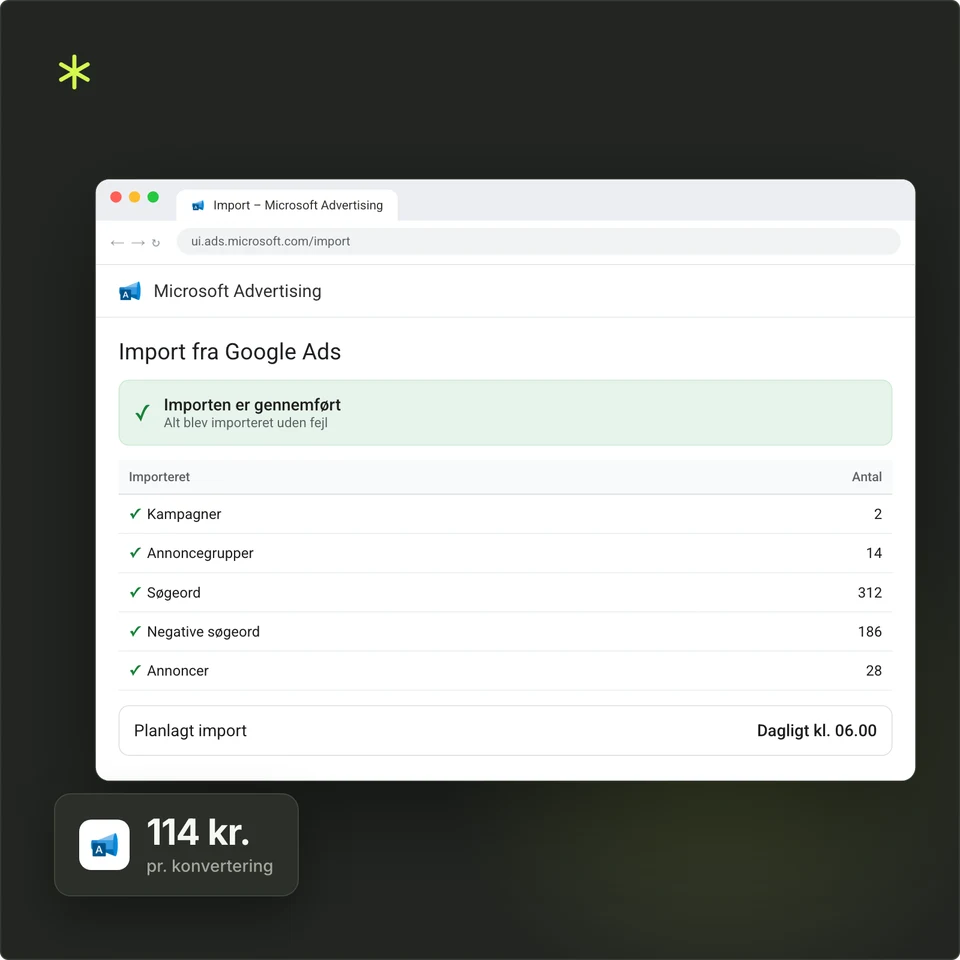
Task: Click the red close window button
Action: tap(116, 197)
